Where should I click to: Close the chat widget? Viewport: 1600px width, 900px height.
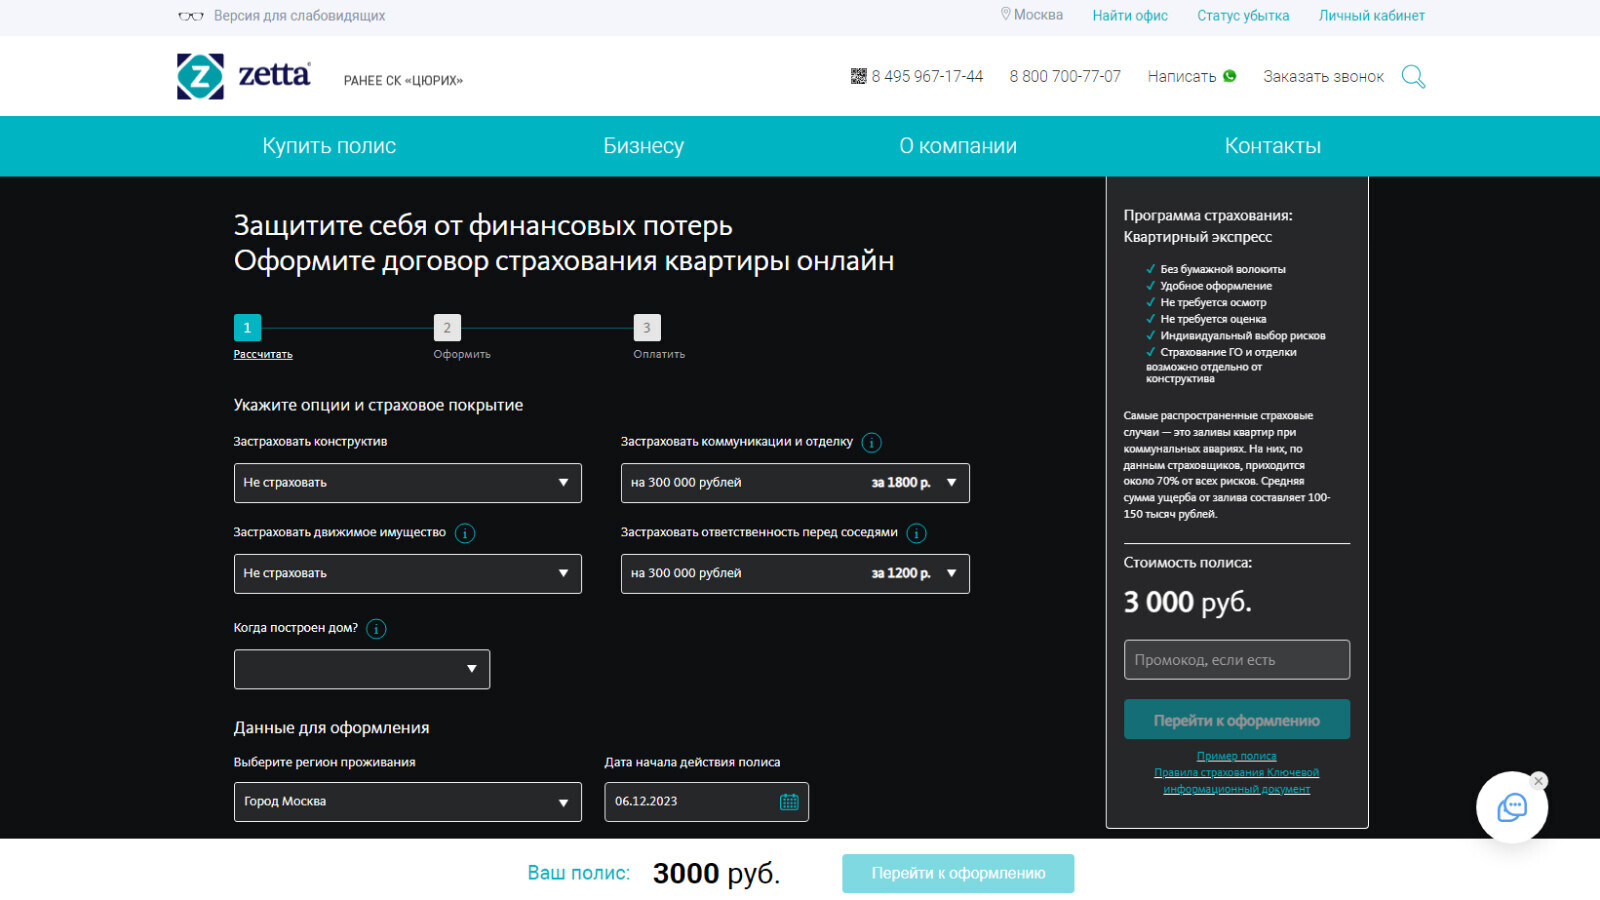[1539, 781]
